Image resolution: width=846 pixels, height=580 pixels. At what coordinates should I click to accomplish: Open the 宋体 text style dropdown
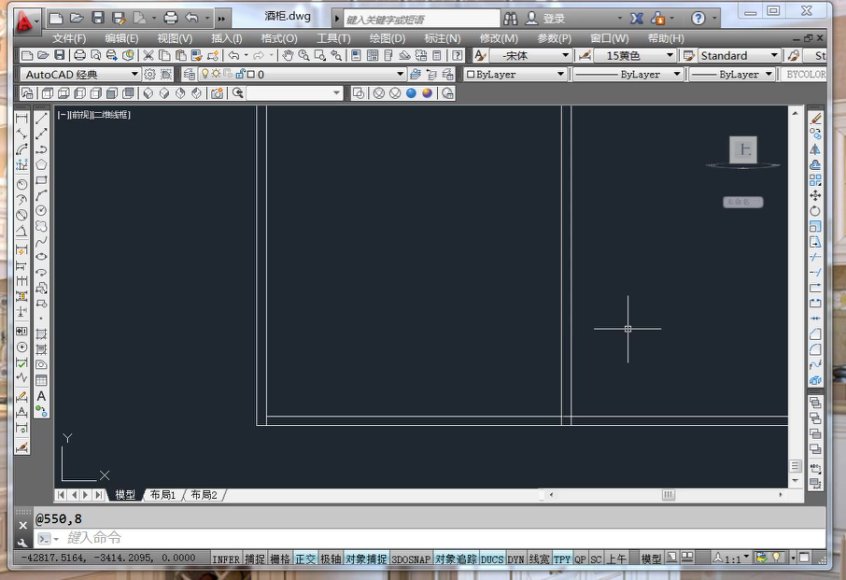pyautogui.click(x=565, y=56)
